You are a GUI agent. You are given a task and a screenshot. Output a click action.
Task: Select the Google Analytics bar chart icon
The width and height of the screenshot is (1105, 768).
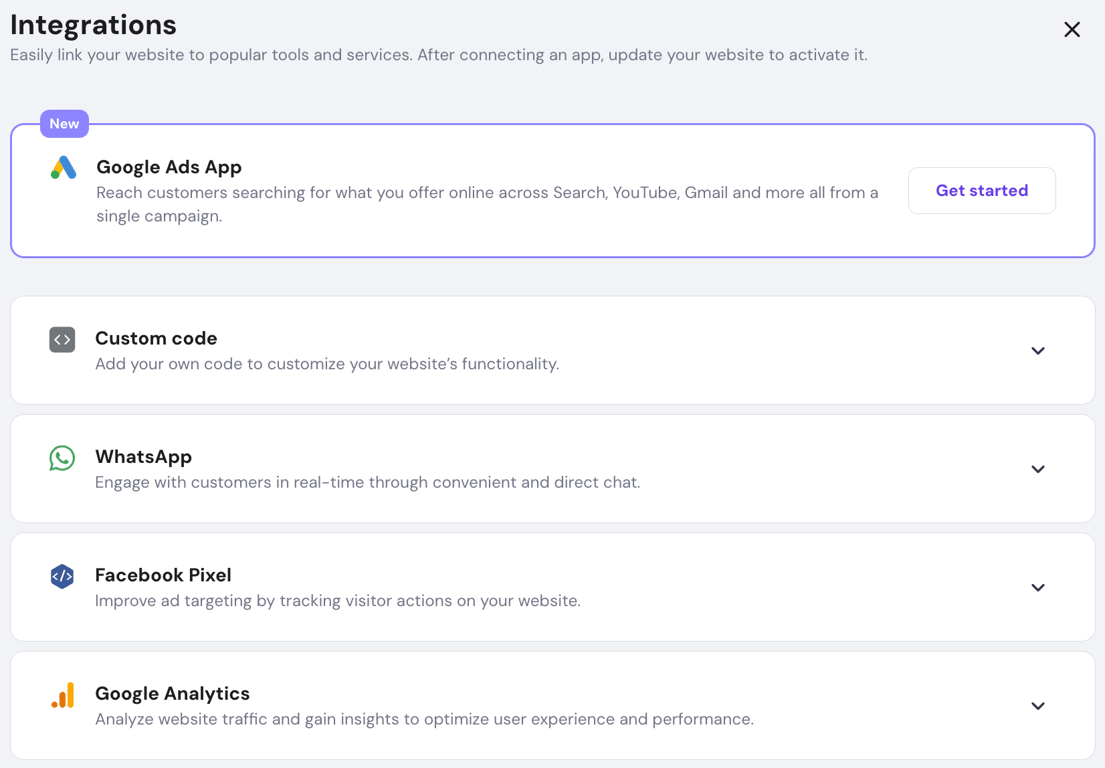[x=61, y=694]
